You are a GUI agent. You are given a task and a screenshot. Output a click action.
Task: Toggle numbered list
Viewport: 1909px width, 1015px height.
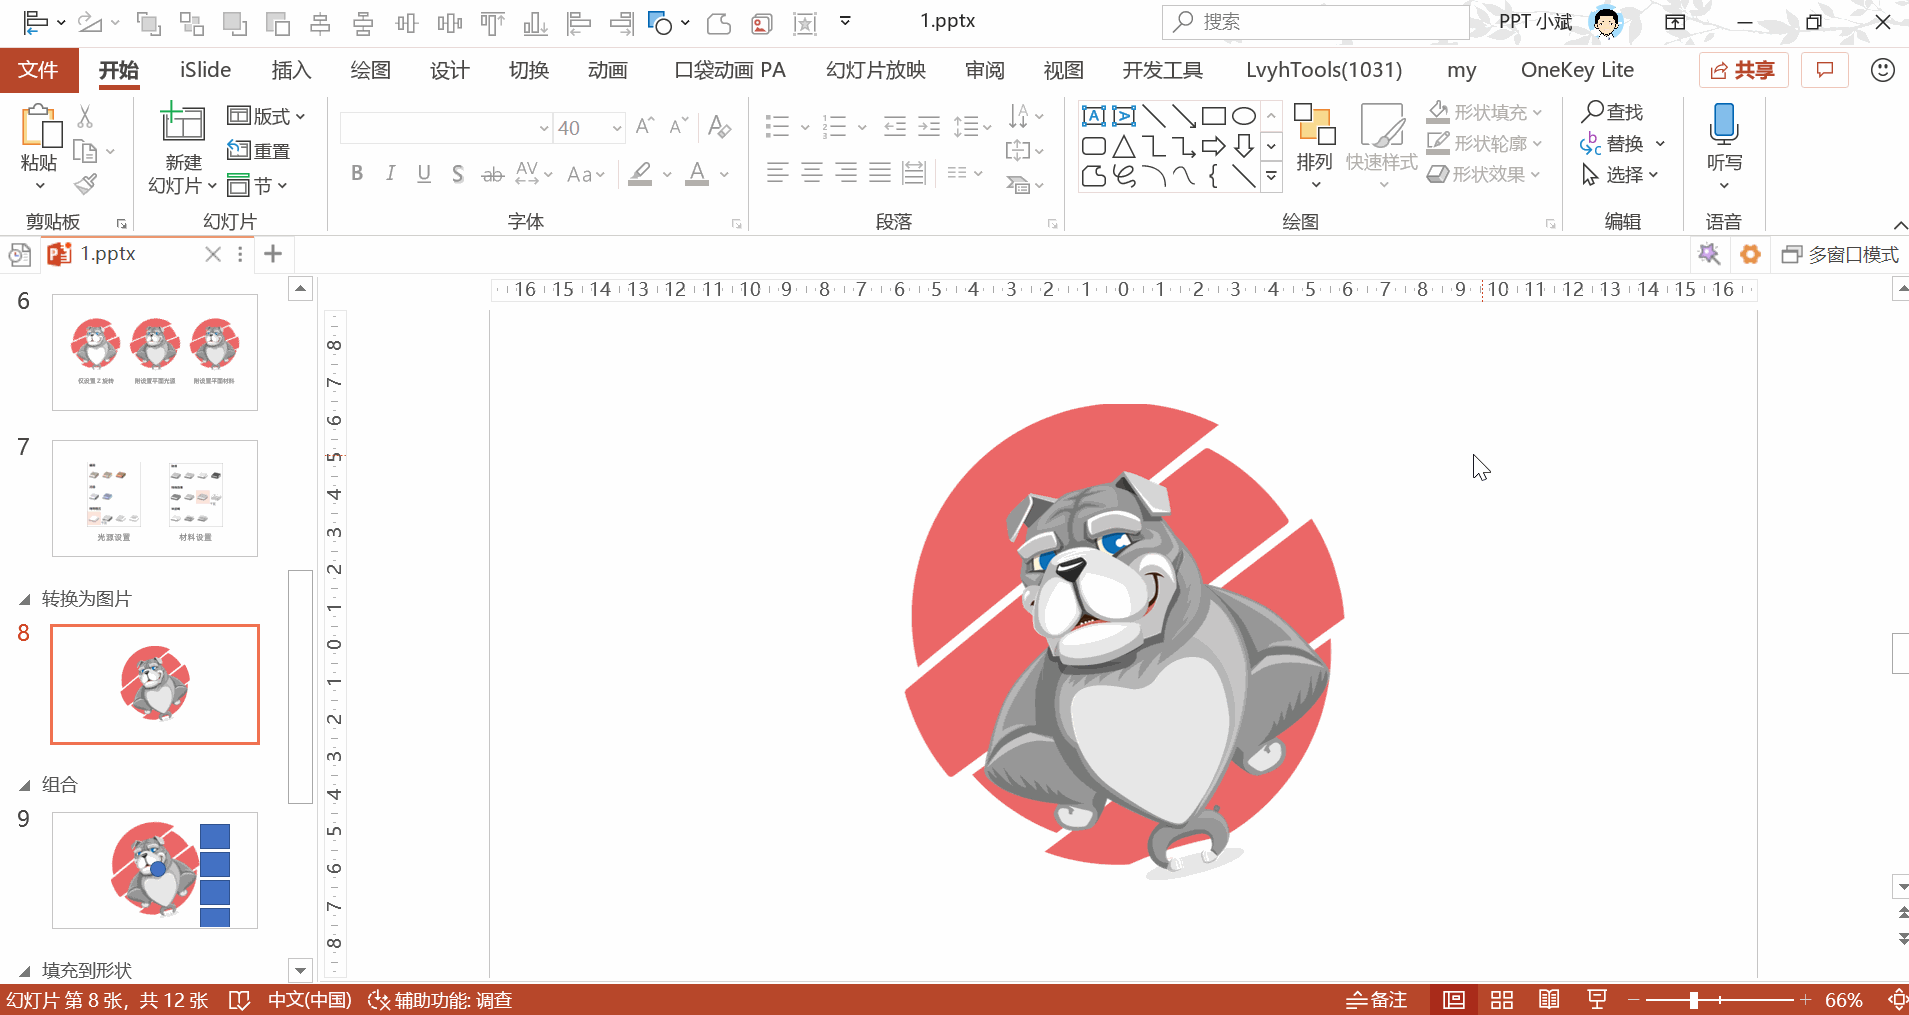834,126
